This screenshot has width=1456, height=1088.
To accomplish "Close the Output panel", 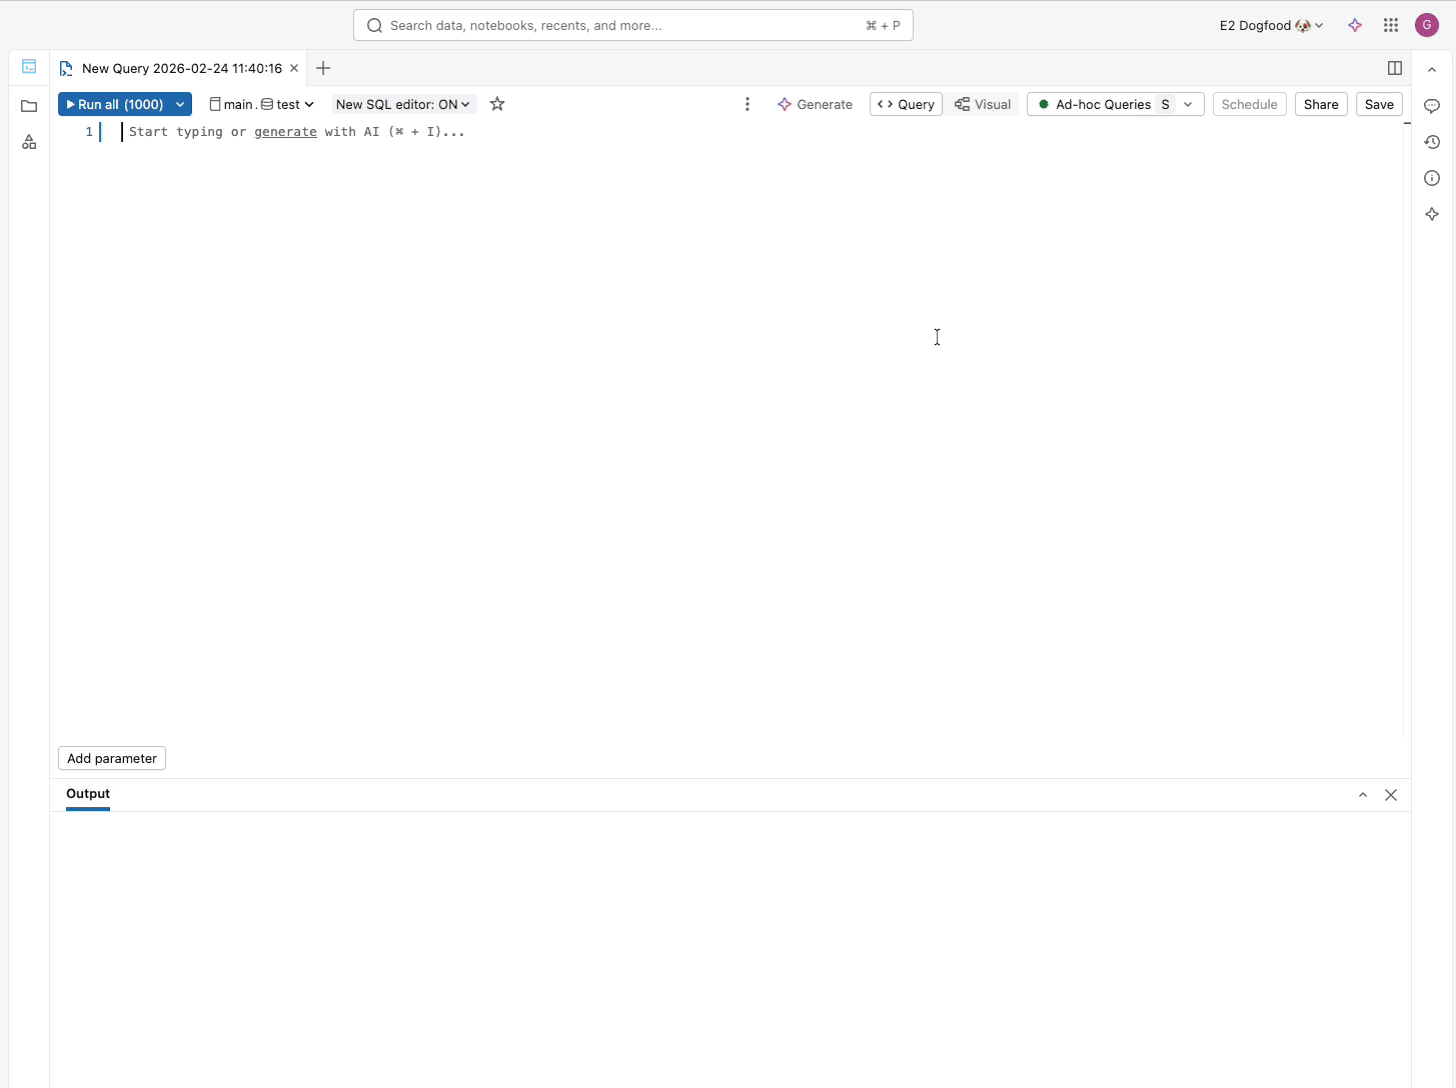I will [1391, 795].
